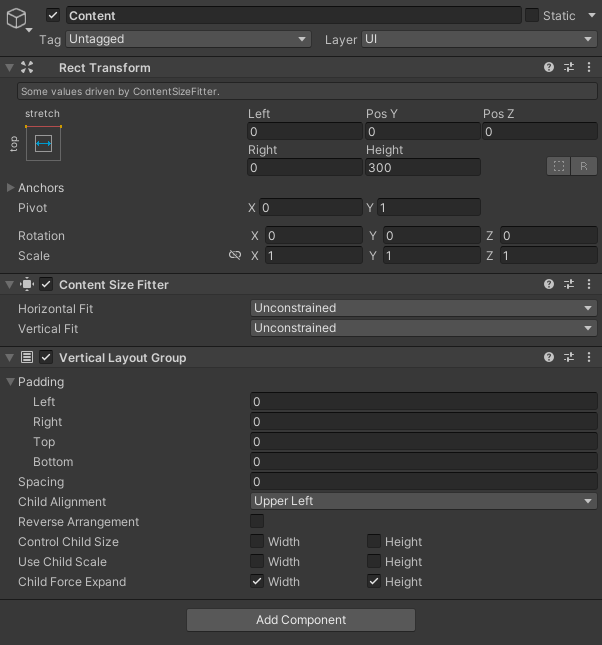Screen dimensions: 602x645
Task: Enable Control Child Size Height
Action: 374,541
